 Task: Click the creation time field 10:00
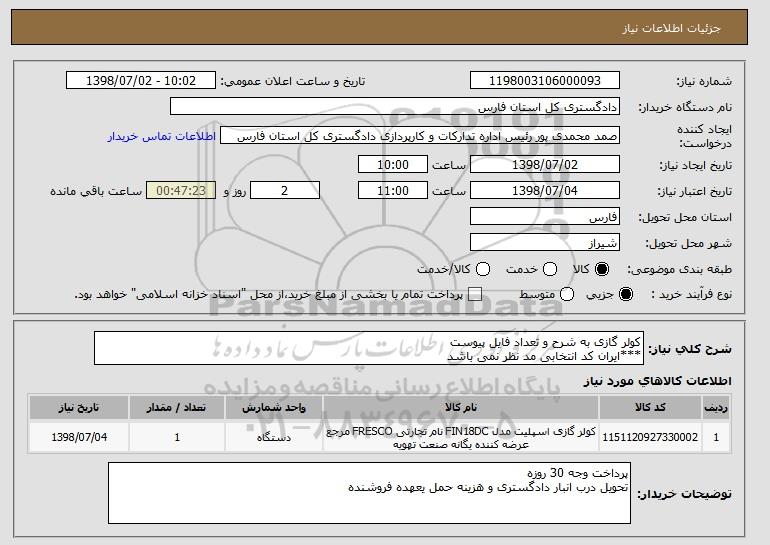[x=393, y=164]
